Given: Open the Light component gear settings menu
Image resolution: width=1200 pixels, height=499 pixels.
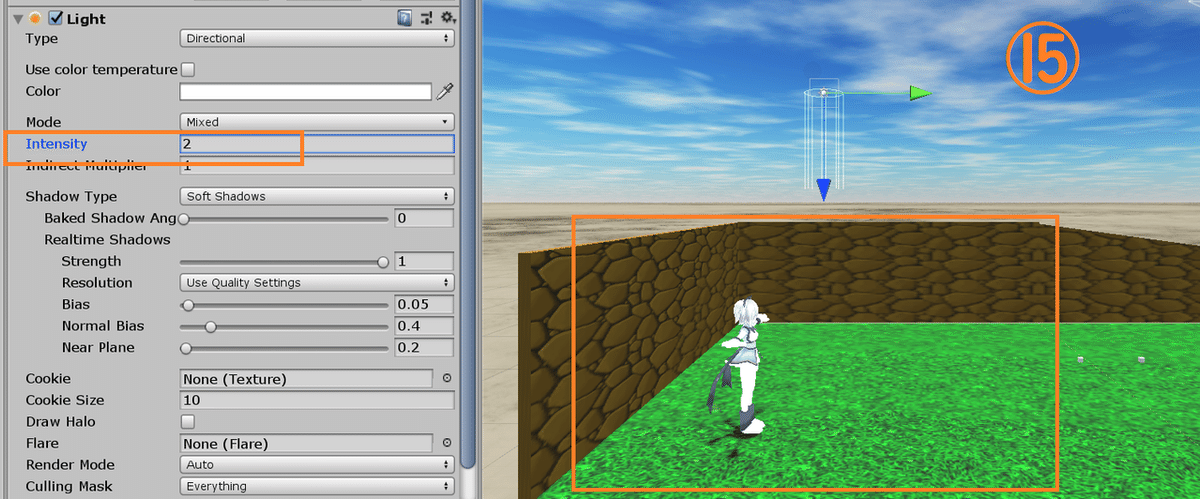Looking at the screenshot, I should tap(448, 18).
